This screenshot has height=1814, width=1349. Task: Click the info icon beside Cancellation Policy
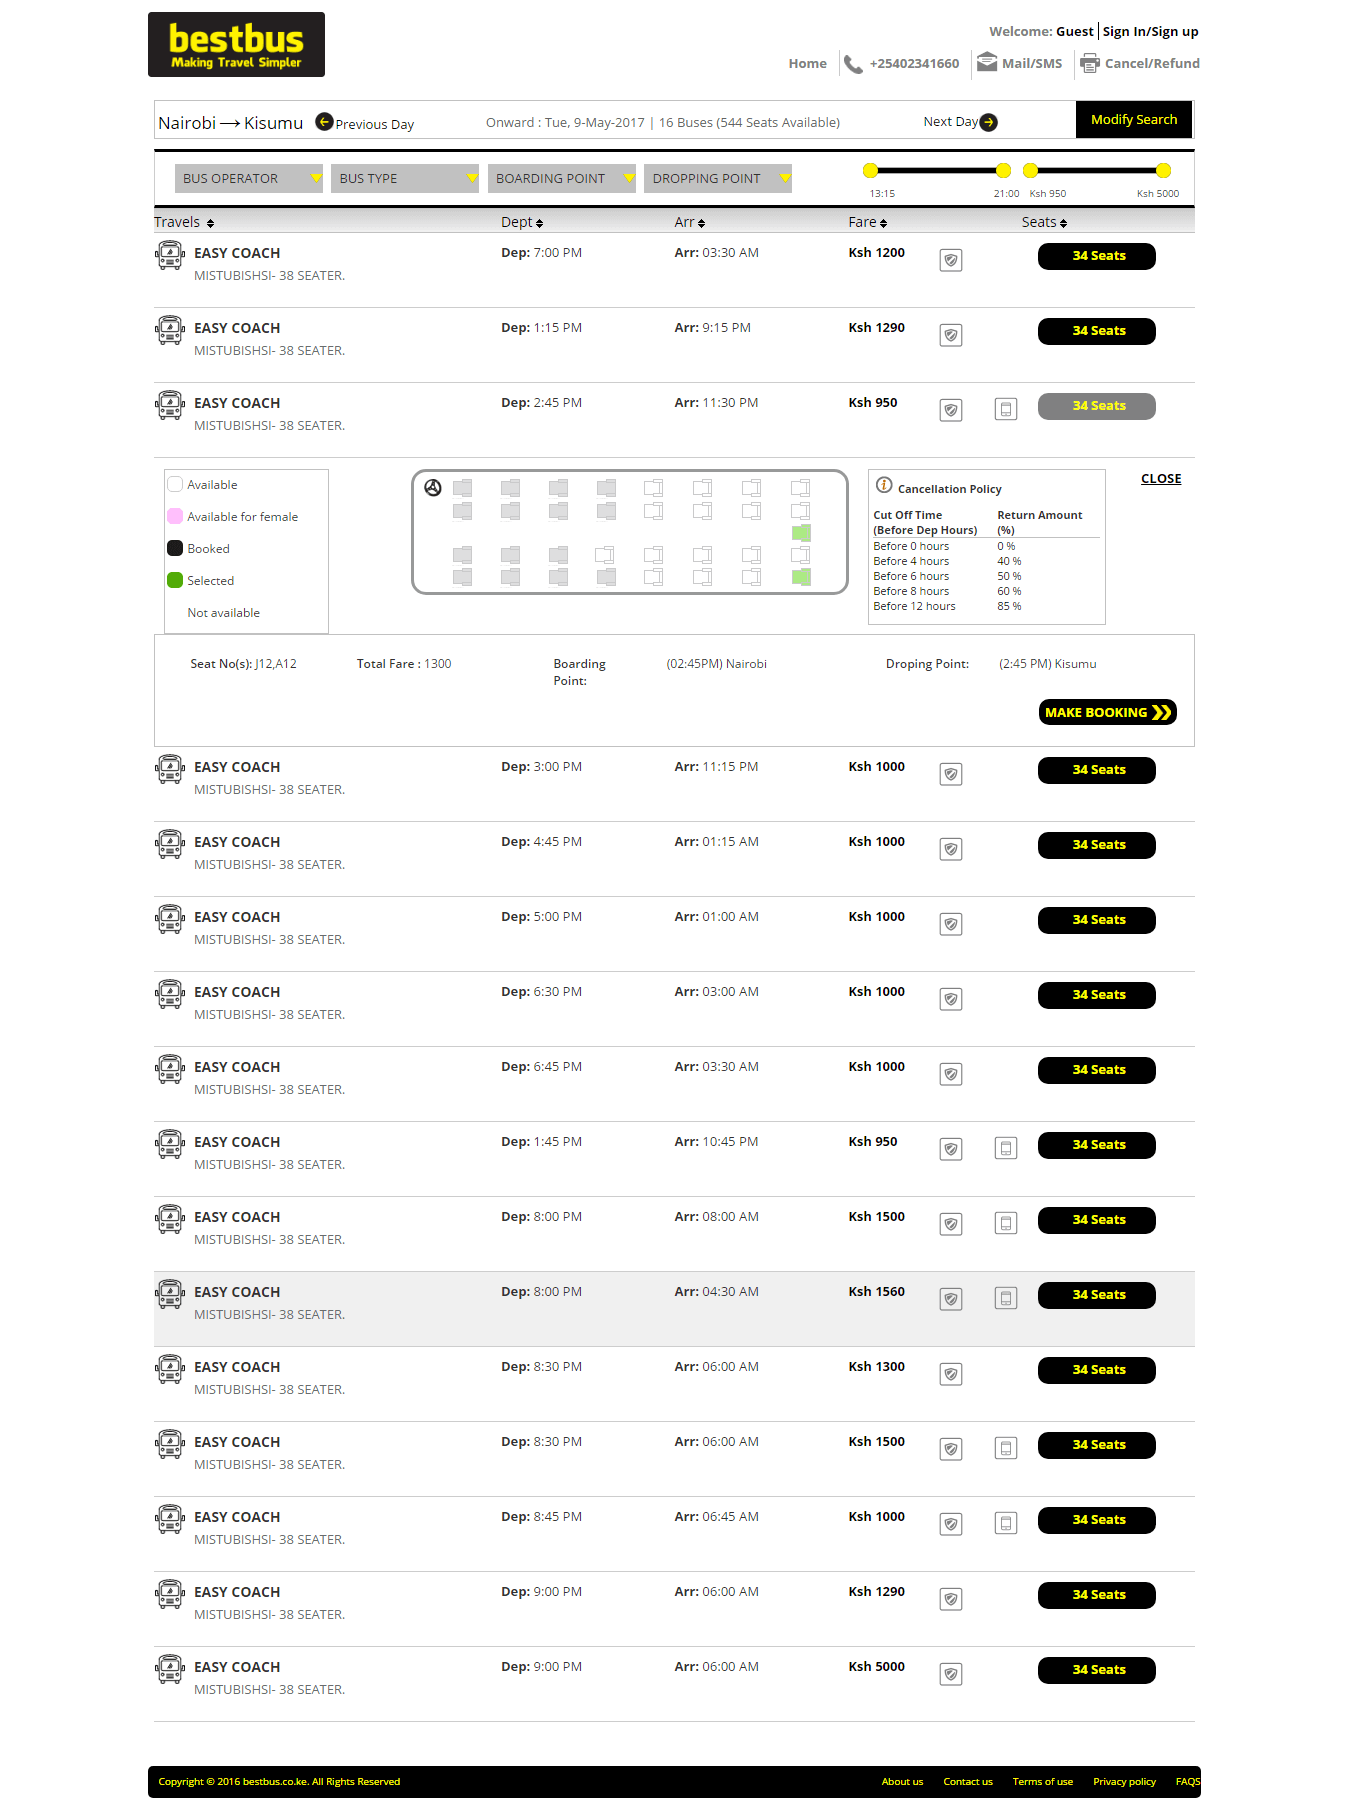(884, 485)
